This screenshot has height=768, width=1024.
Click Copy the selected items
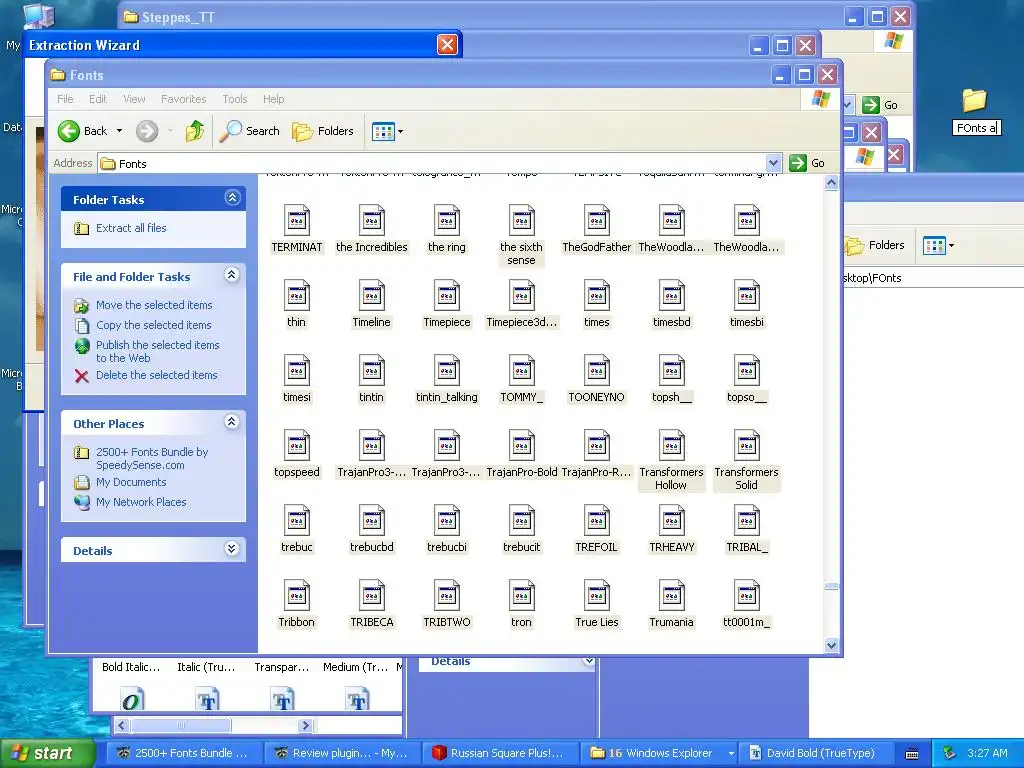click(153, 325)
